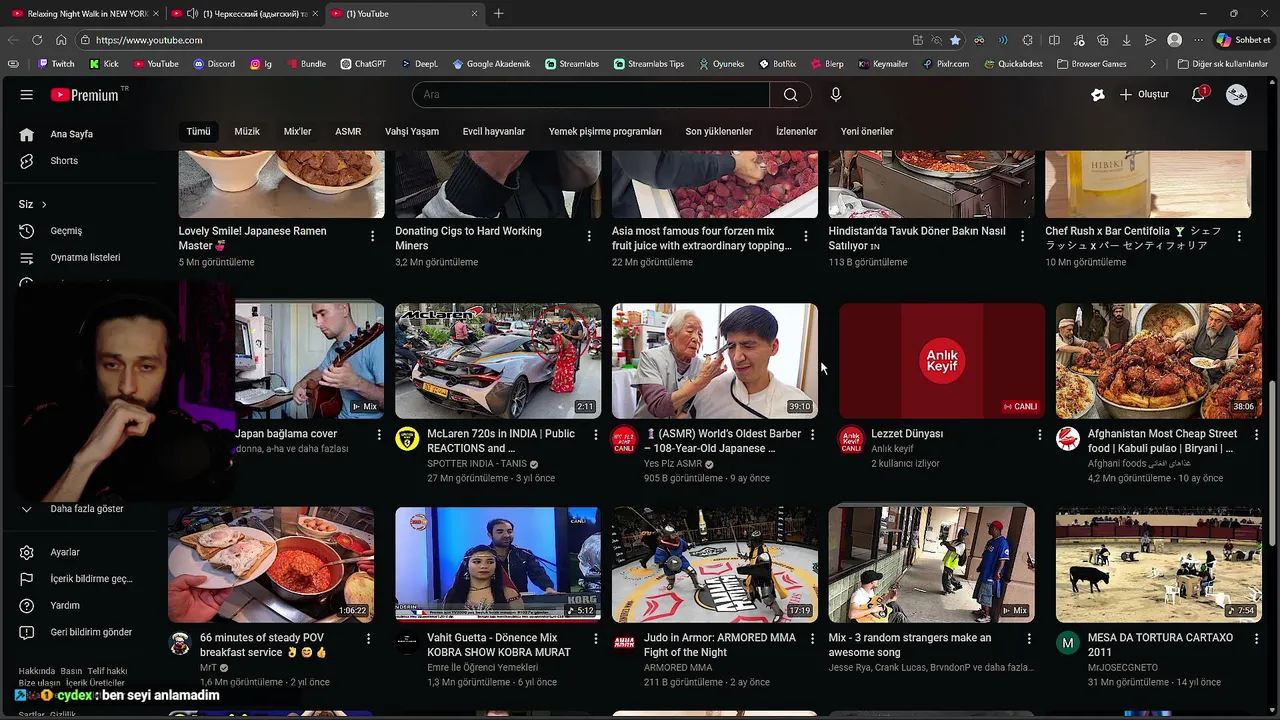Open the account avatar menu
This screenshot has height=720, width=1280.
[x=1237, y=95]
